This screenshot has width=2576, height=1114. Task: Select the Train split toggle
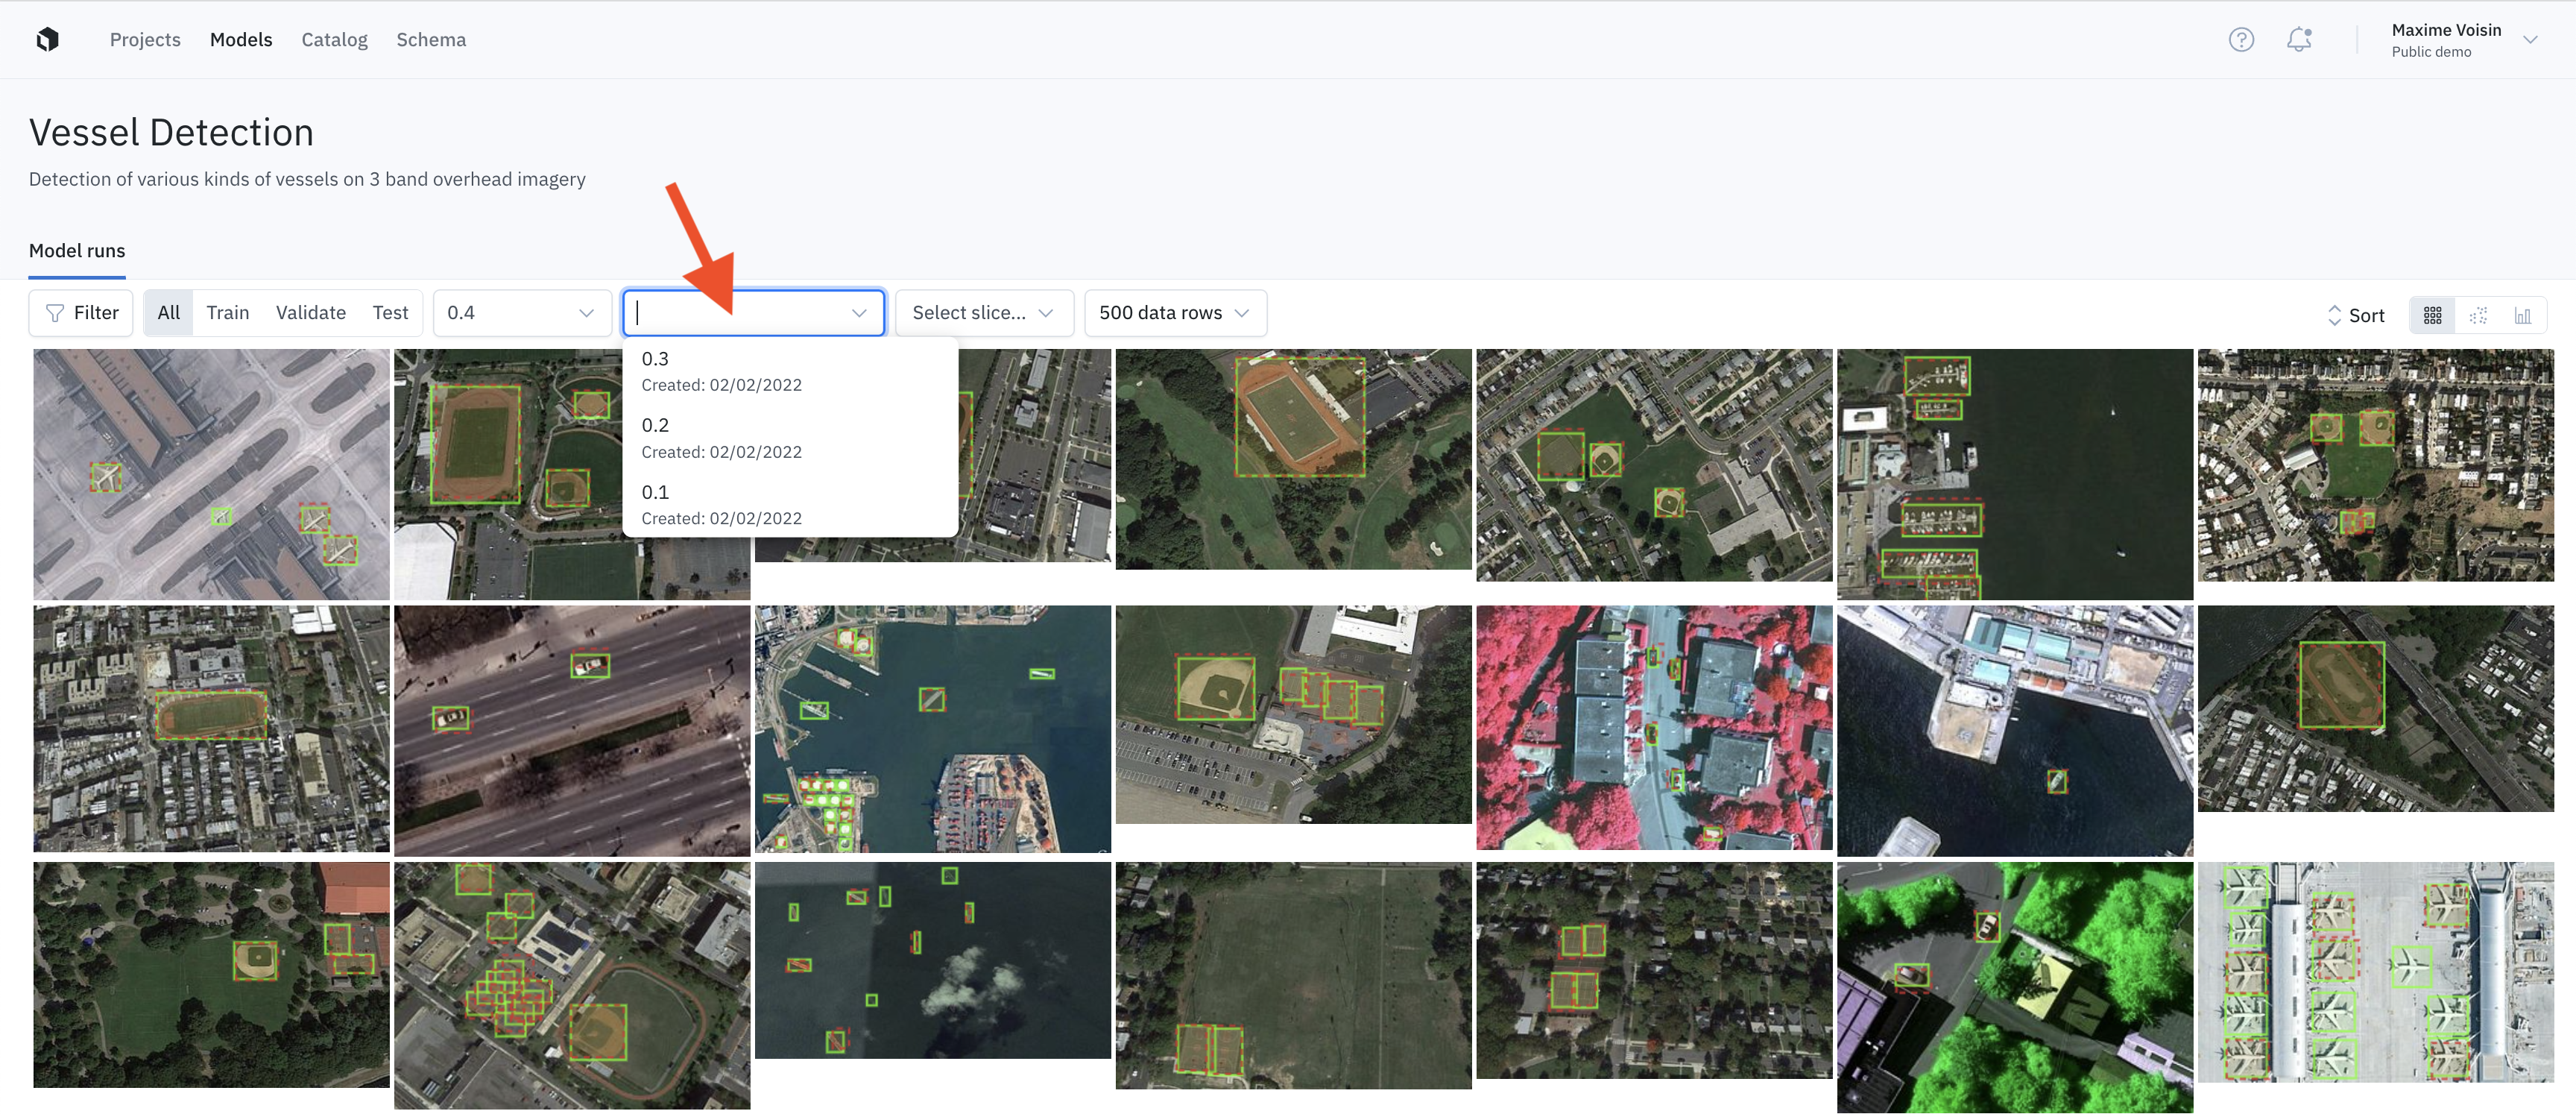[x=227, y=313]
